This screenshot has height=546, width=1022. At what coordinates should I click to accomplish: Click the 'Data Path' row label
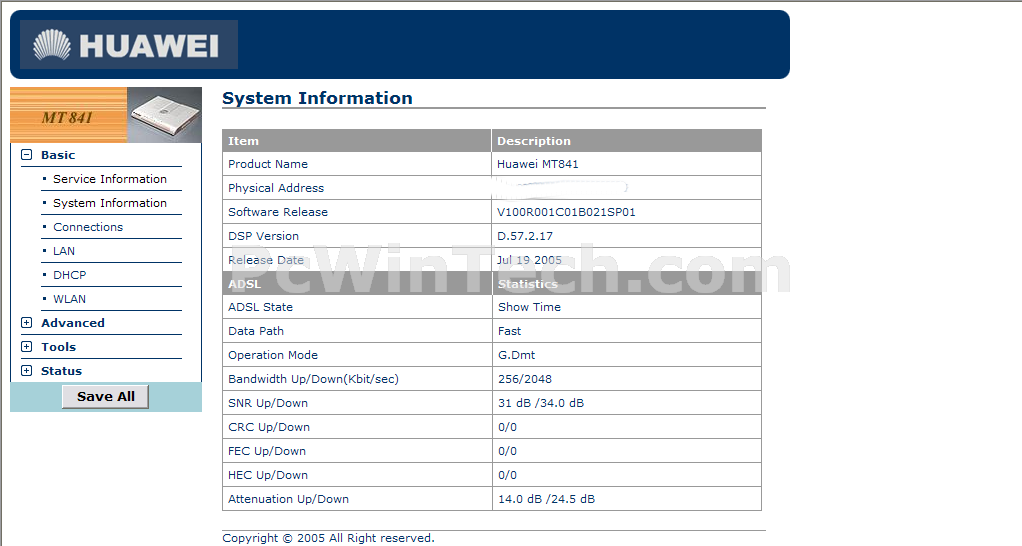point(256,331)
